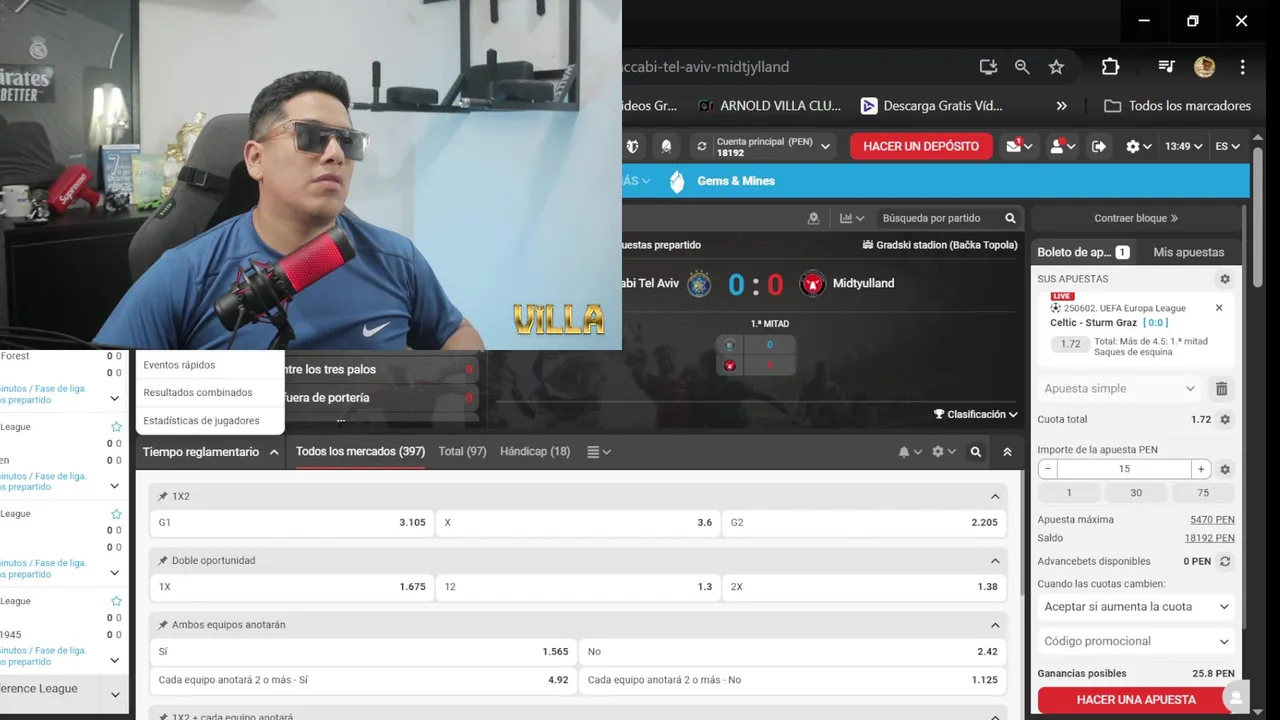Unpin the Ambos equipos anotarán market

pos(163,624)
